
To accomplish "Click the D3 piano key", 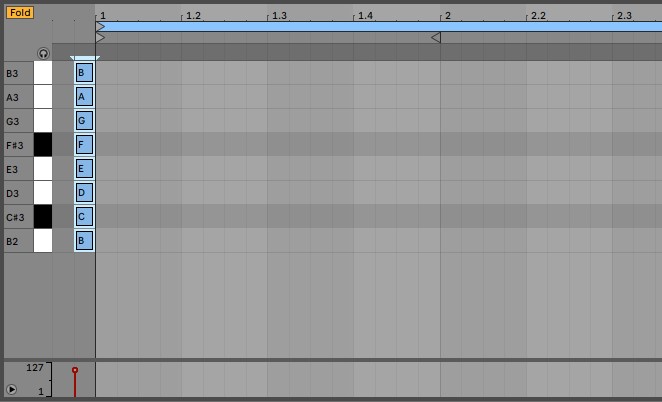I will pyautogui.click(x=43, y=193).
